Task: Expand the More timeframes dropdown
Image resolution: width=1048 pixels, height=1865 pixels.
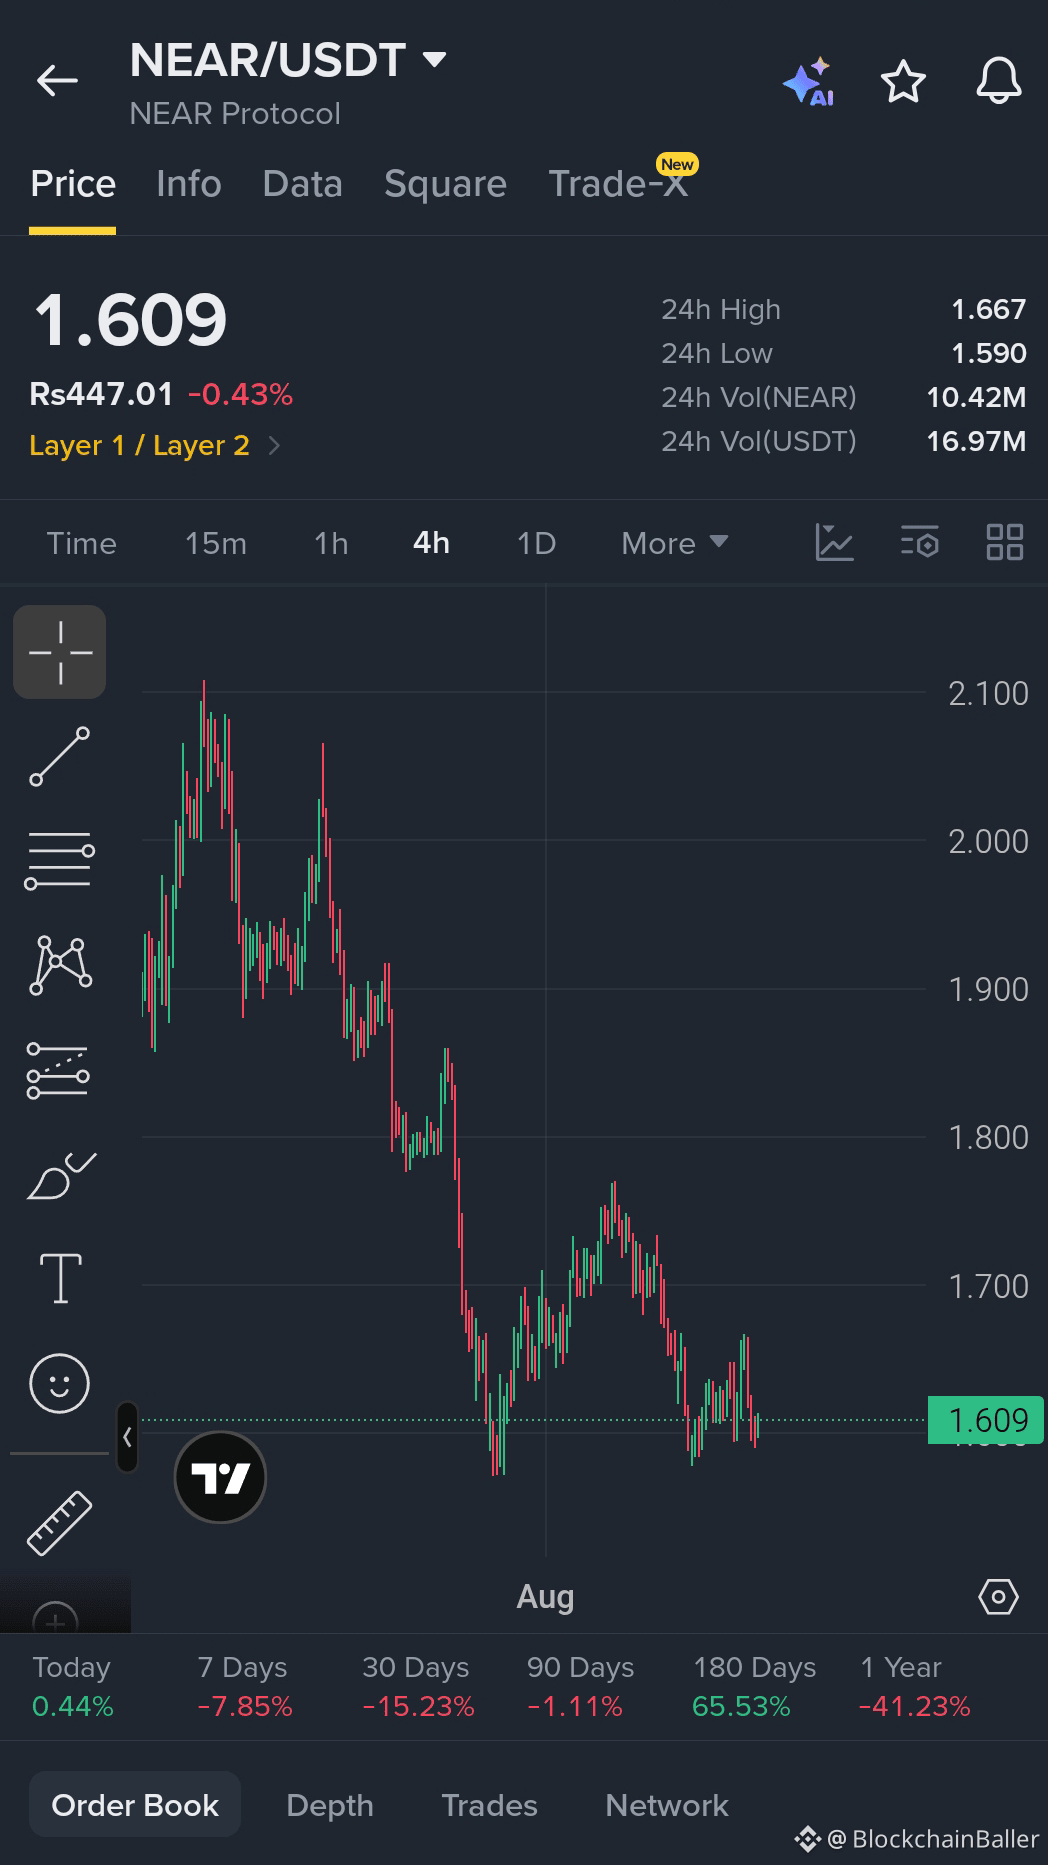Action: [x=675, y=543]
